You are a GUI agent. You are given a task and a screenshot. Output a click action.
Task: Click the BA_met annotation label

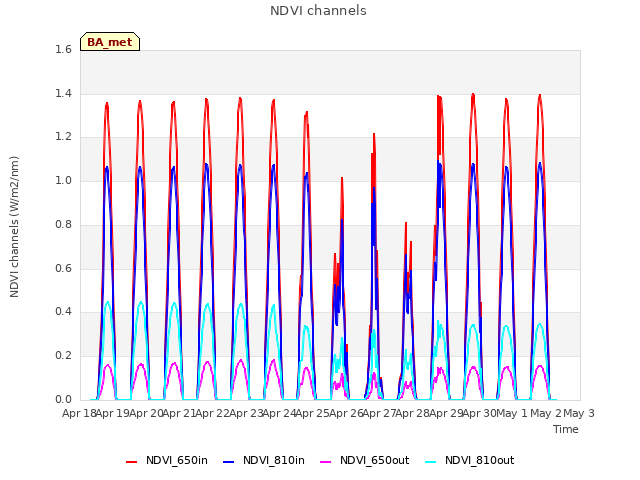(x=110, y=42)
